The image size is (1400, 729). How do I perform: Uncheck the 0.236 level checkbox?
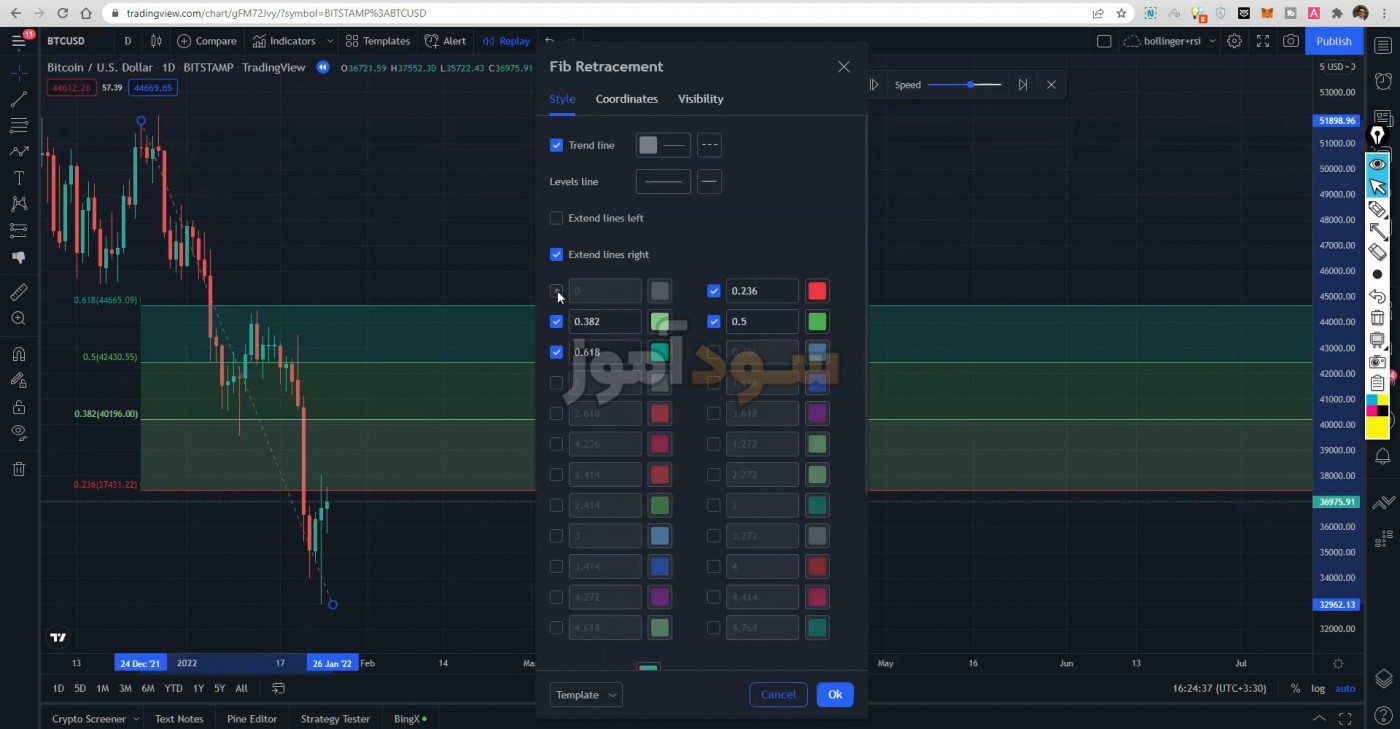click(713, 291)
